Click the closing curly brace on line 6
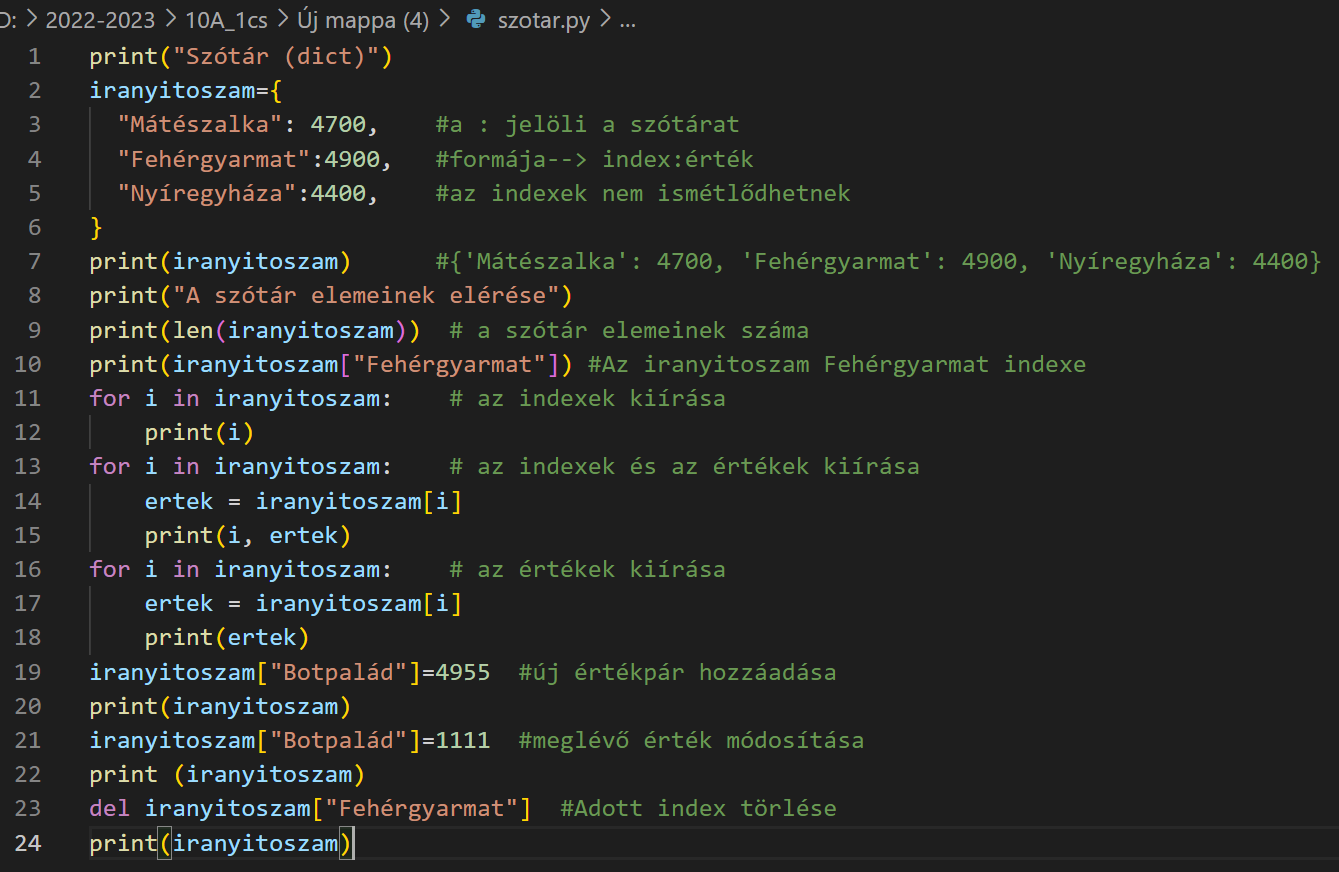The width and height of the screenshot is (1339, 872). coord(96,228)
